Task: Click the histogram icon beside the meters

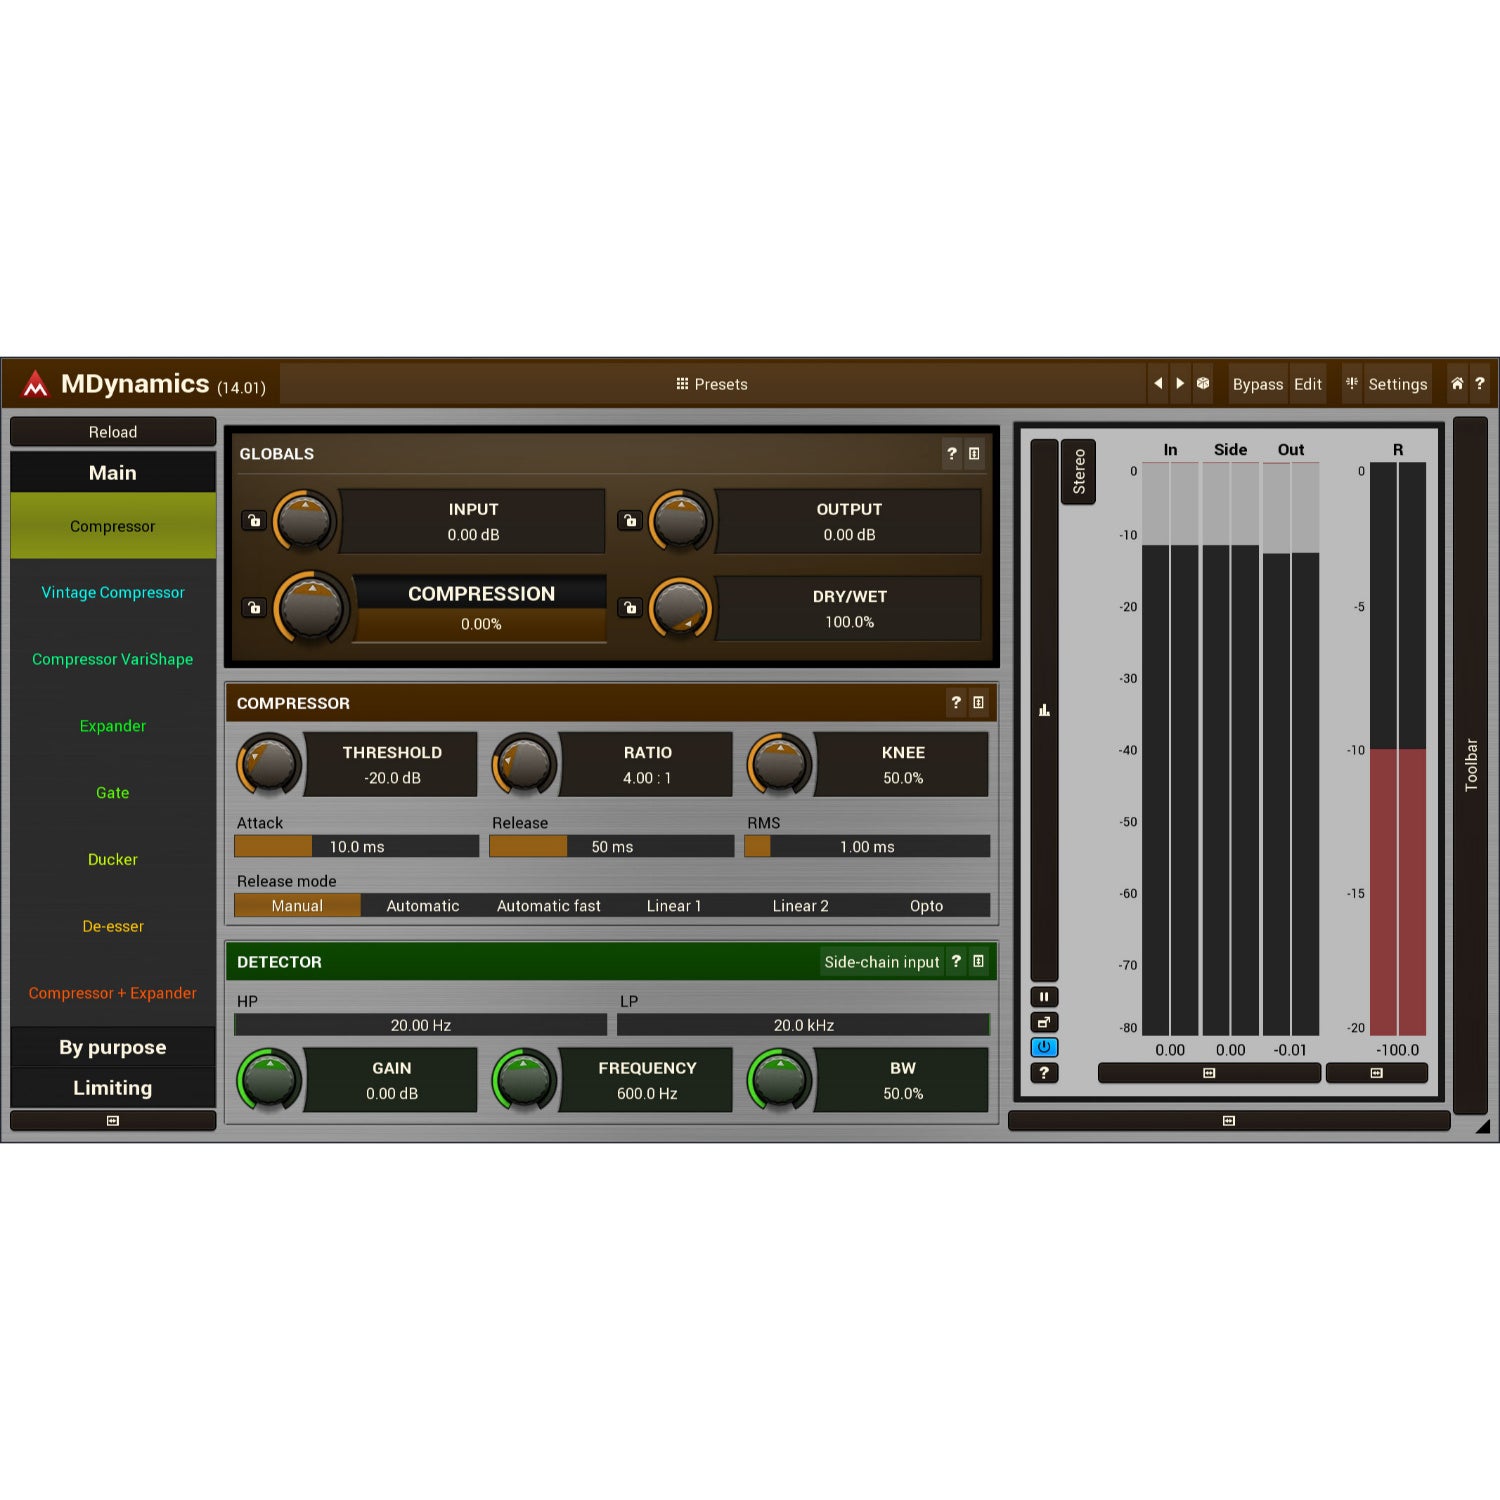Action: 1044,710
